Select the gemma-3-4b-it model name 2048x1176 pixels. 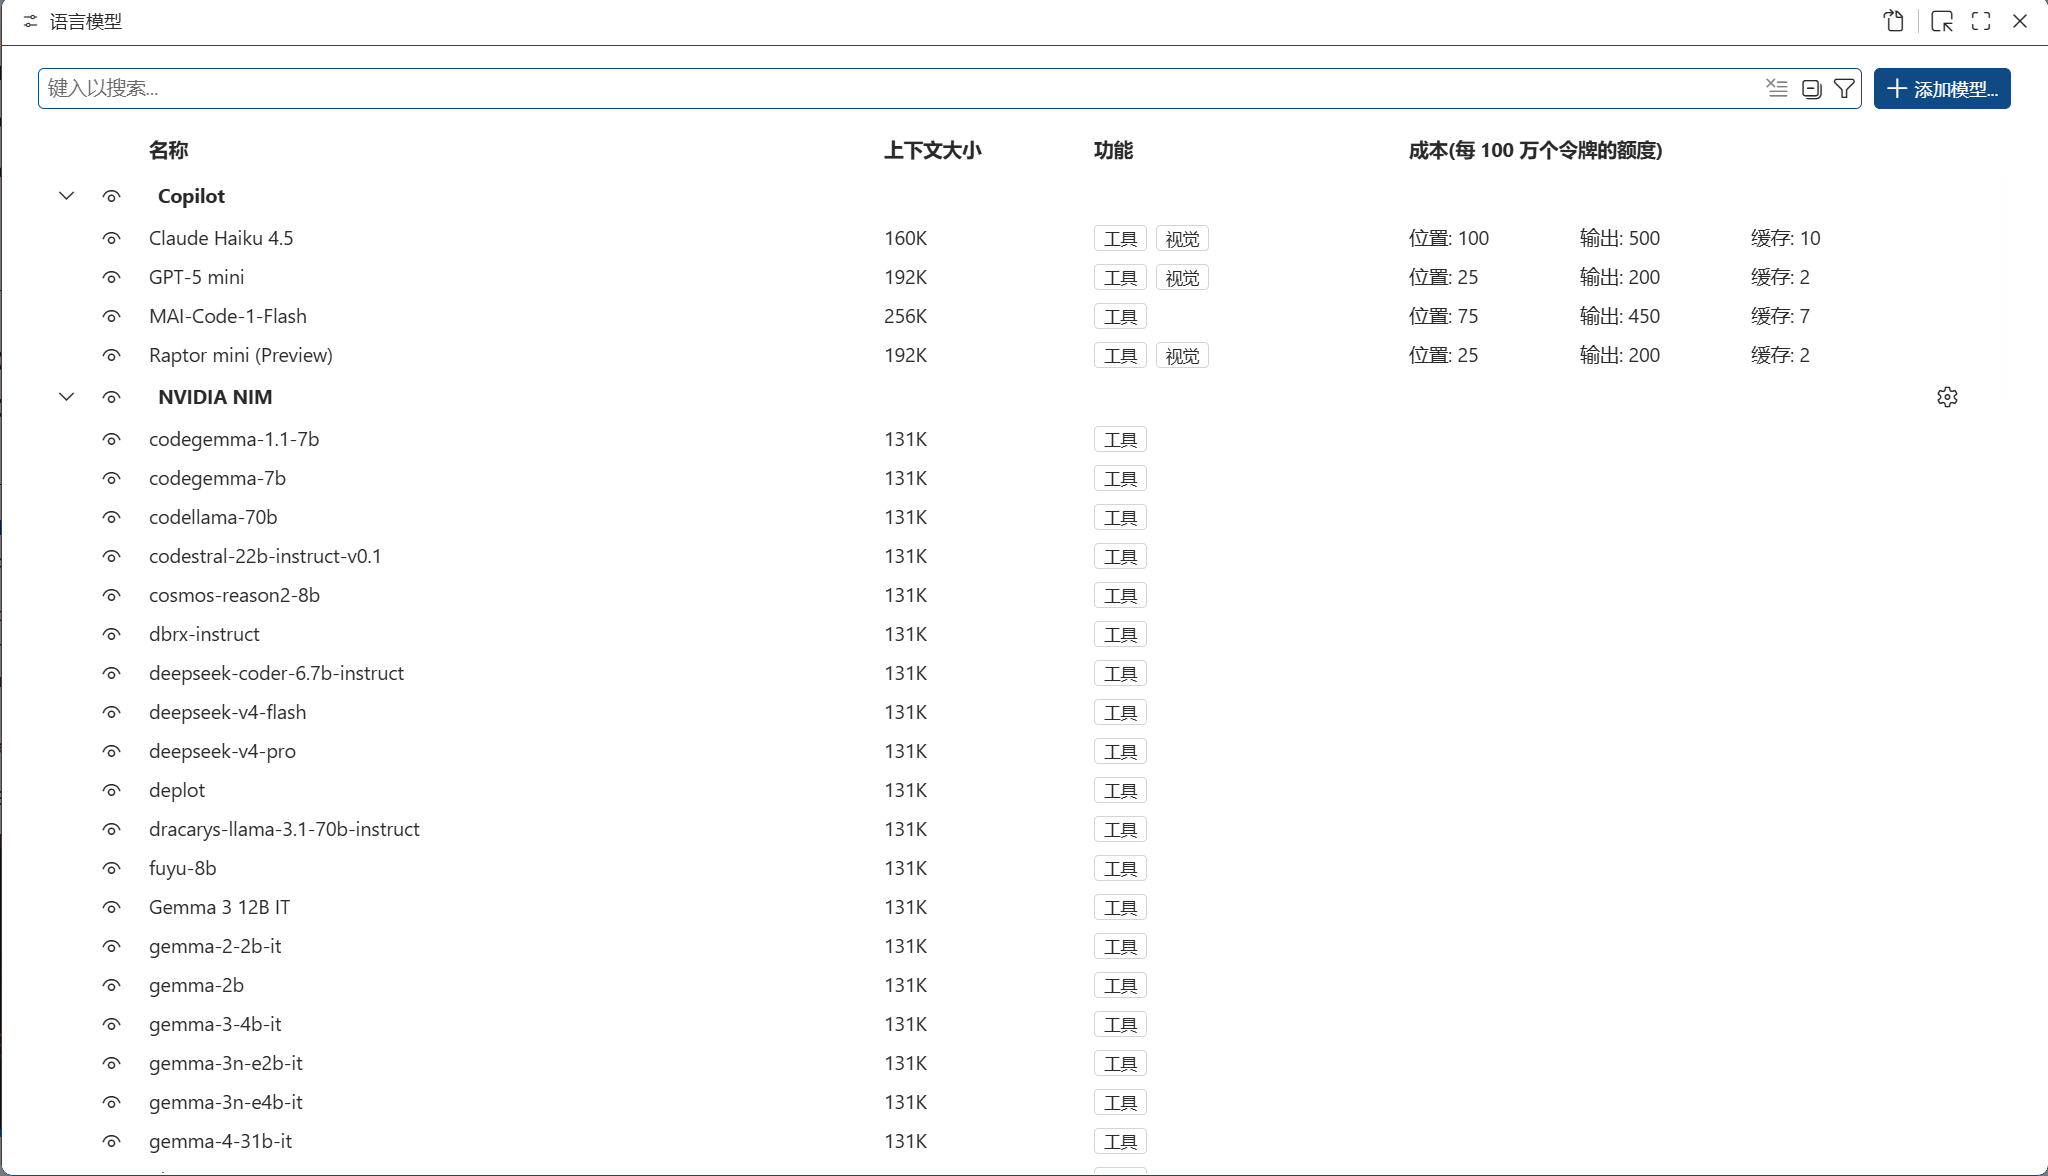215,1024
